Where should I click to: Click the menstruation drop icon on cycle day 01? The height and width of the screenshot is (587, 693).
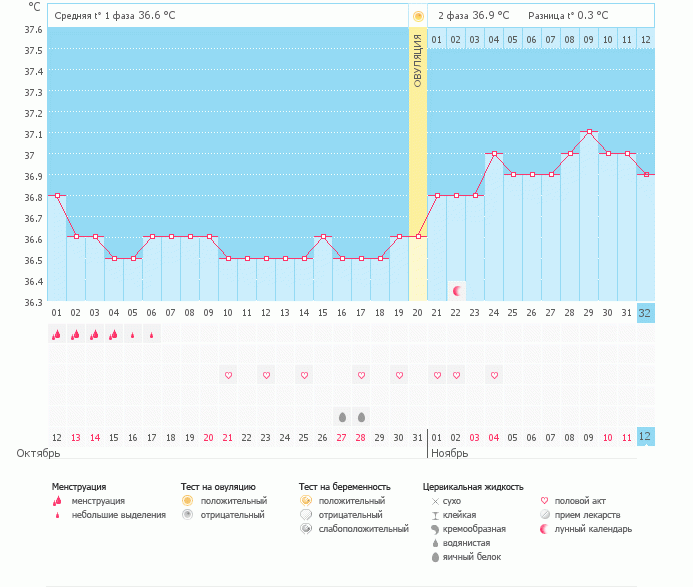tap(56, 335)
